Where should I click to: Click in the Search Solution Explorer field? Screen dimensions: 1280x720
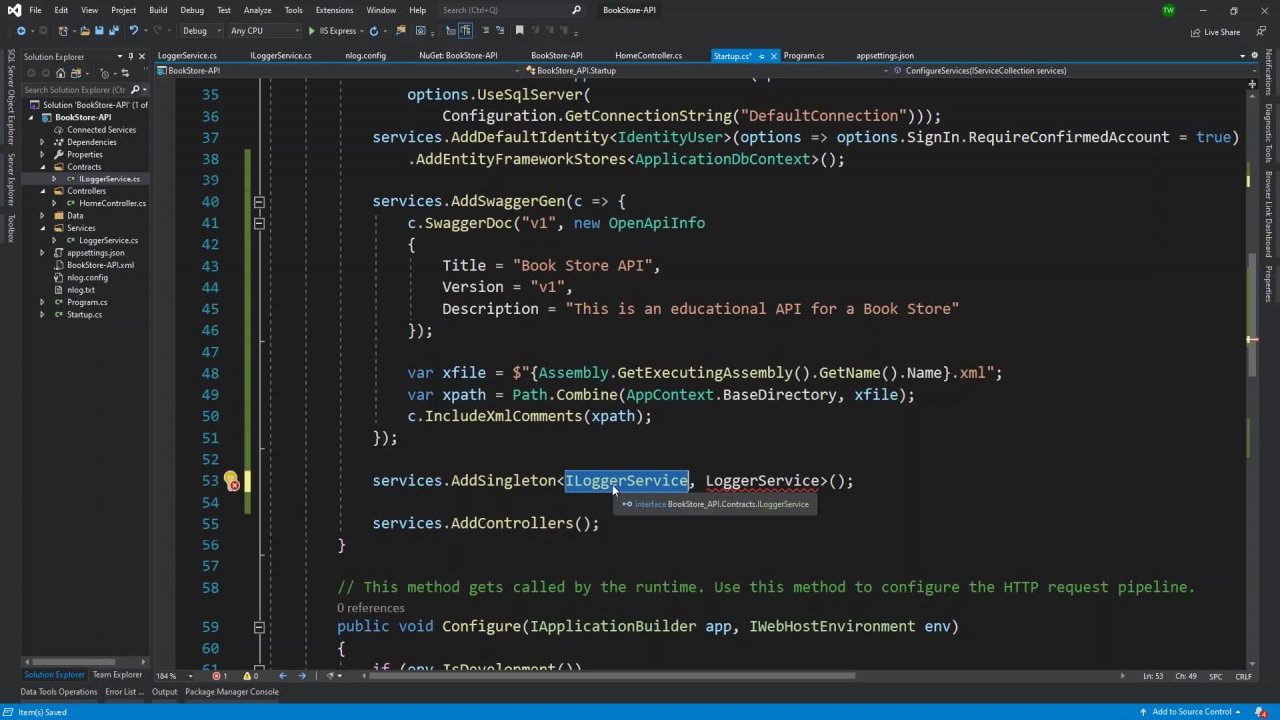[75, 90]
